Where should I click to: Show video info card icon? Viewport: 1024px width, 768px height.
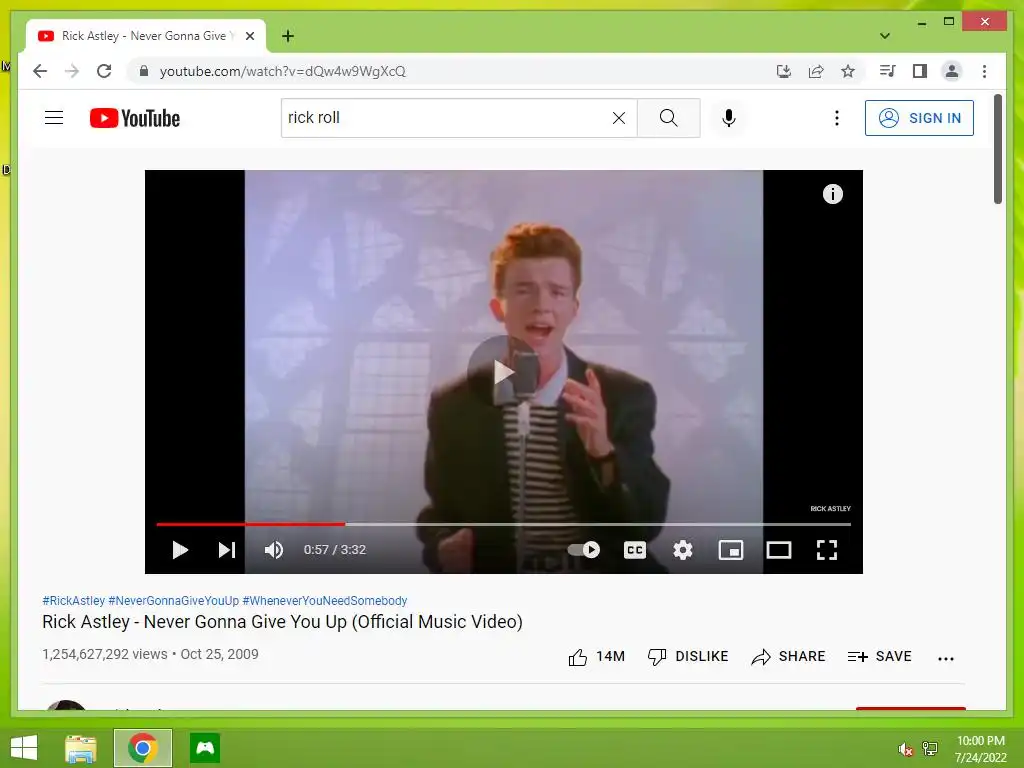tap(833, 194)
